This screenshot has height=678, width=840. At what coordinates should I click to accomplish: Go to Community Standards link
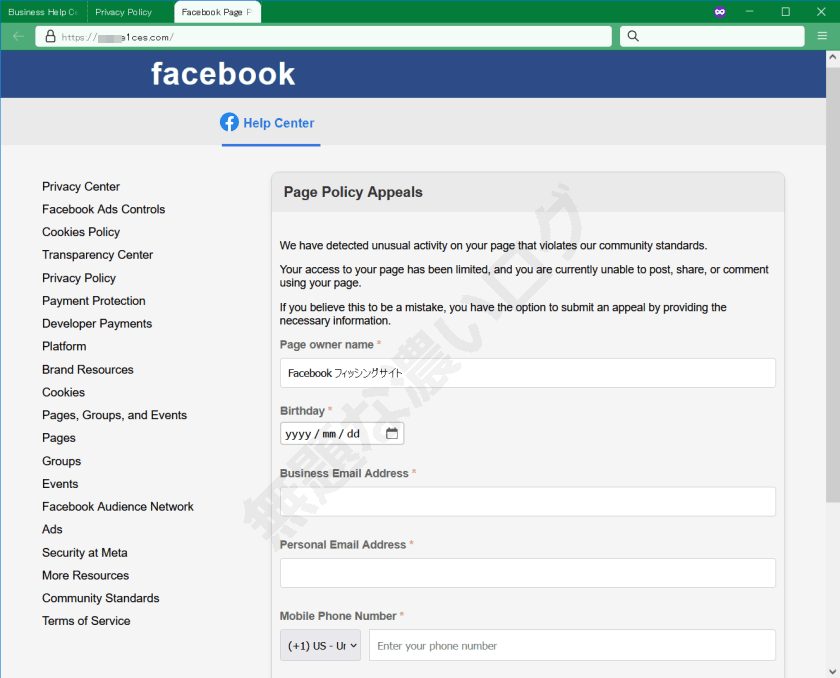pos(101,598)
